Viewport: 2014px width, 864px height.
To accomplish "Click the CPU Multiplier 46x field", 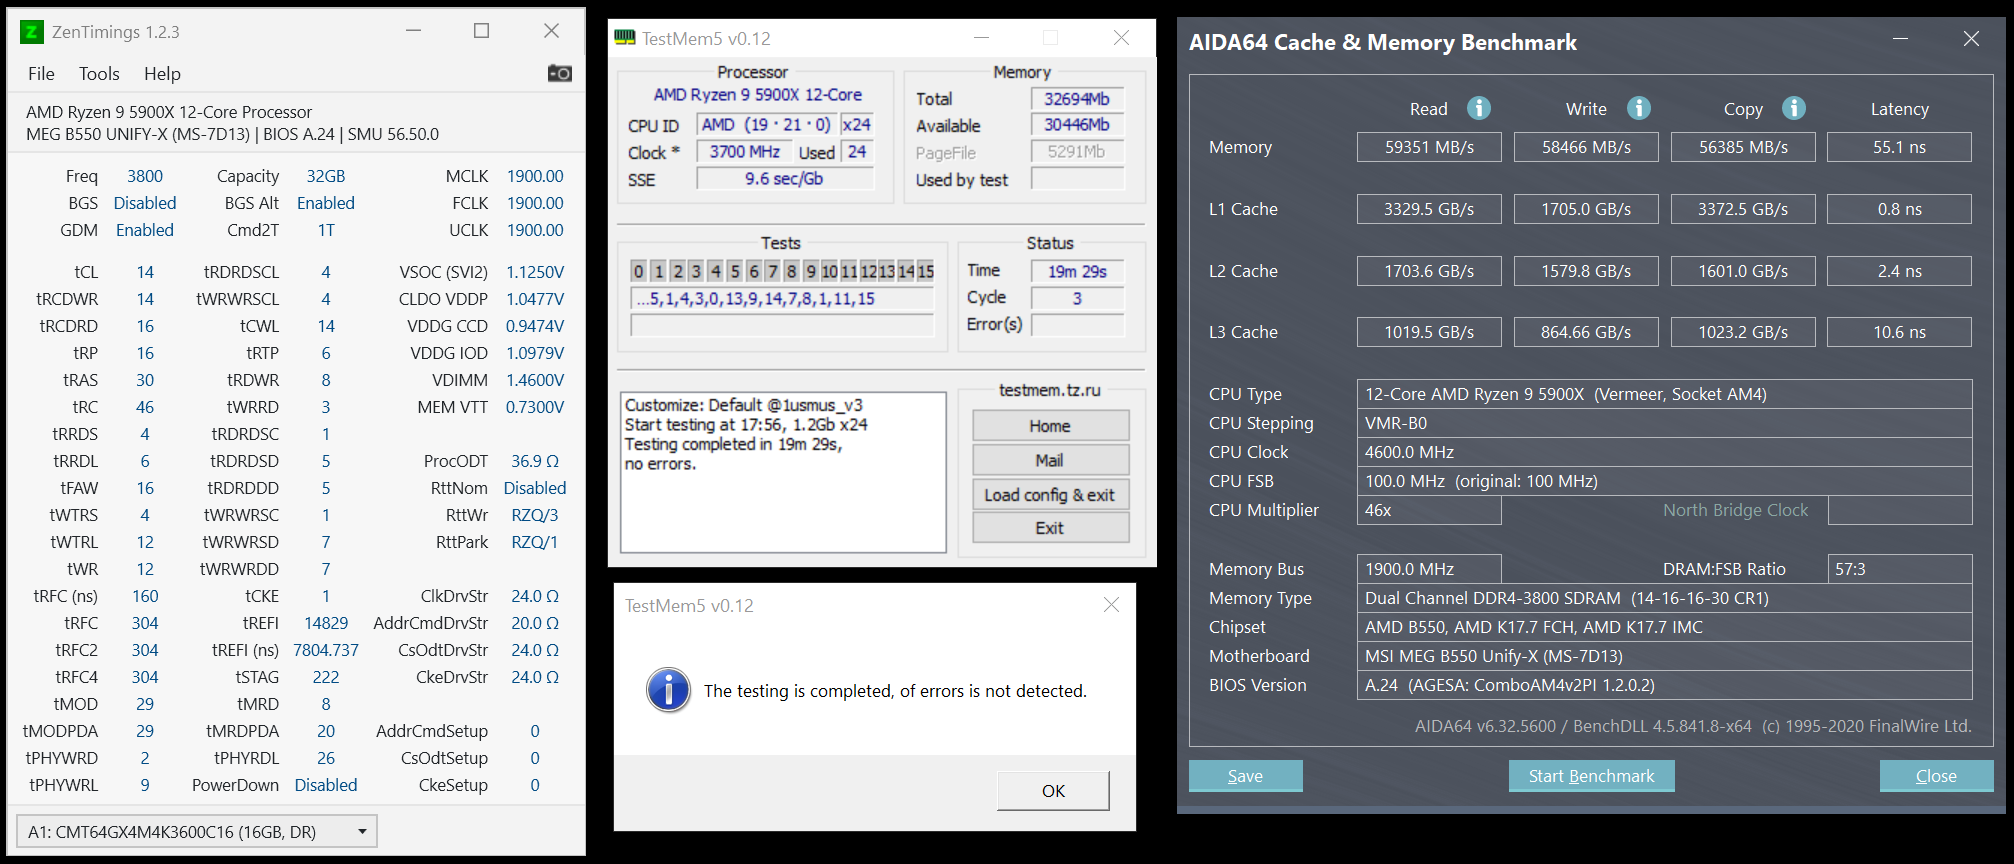I will (1429, 510).
